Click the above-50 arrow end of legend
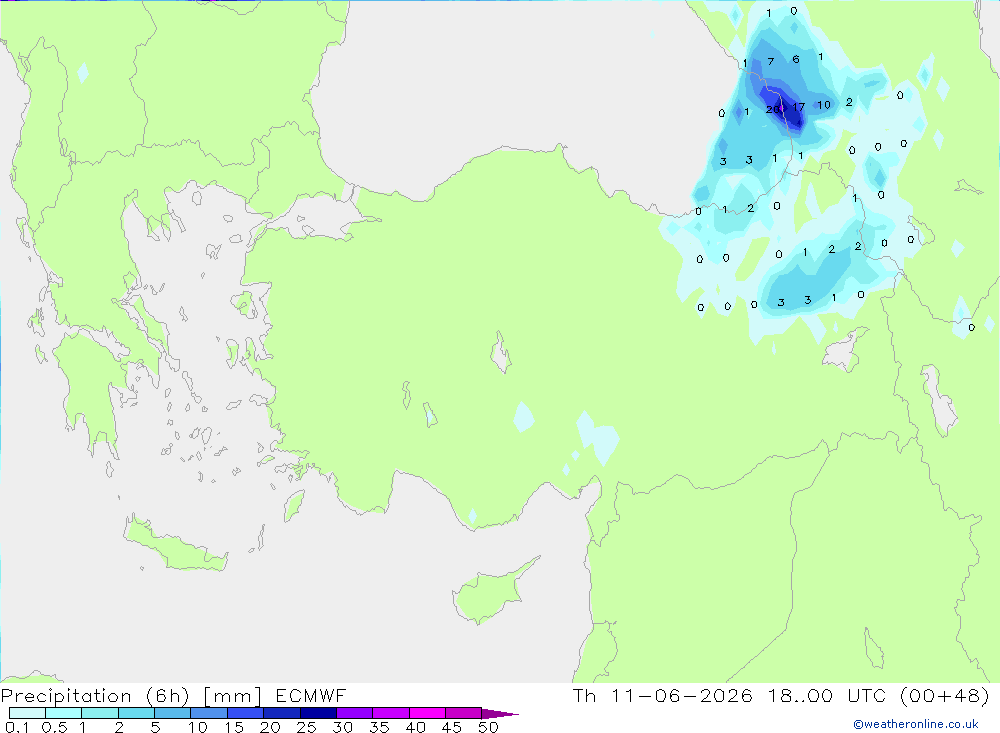 [499, 713]
